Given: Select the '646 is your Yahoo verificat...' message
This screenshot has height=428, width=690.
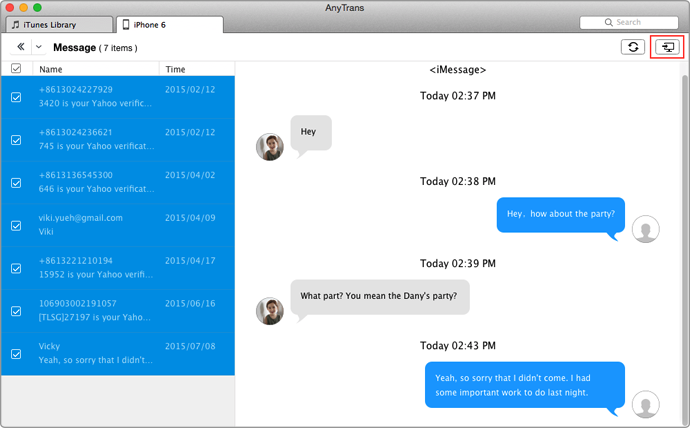Looking at the screenshot, I should [x=96, y=189].
